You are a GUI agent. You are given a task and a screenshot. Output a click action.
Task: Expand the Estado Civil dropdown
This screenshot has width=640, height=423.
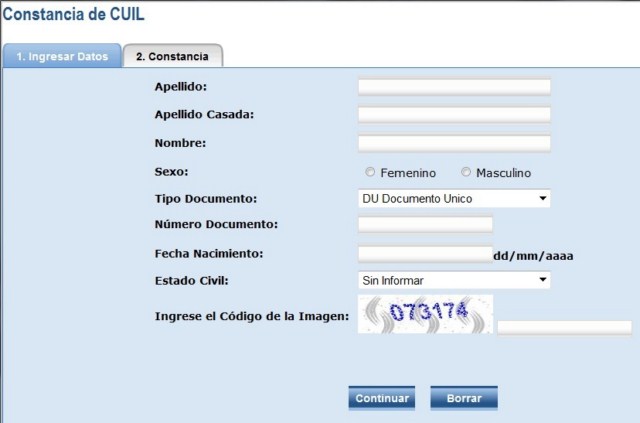point(454,280)
